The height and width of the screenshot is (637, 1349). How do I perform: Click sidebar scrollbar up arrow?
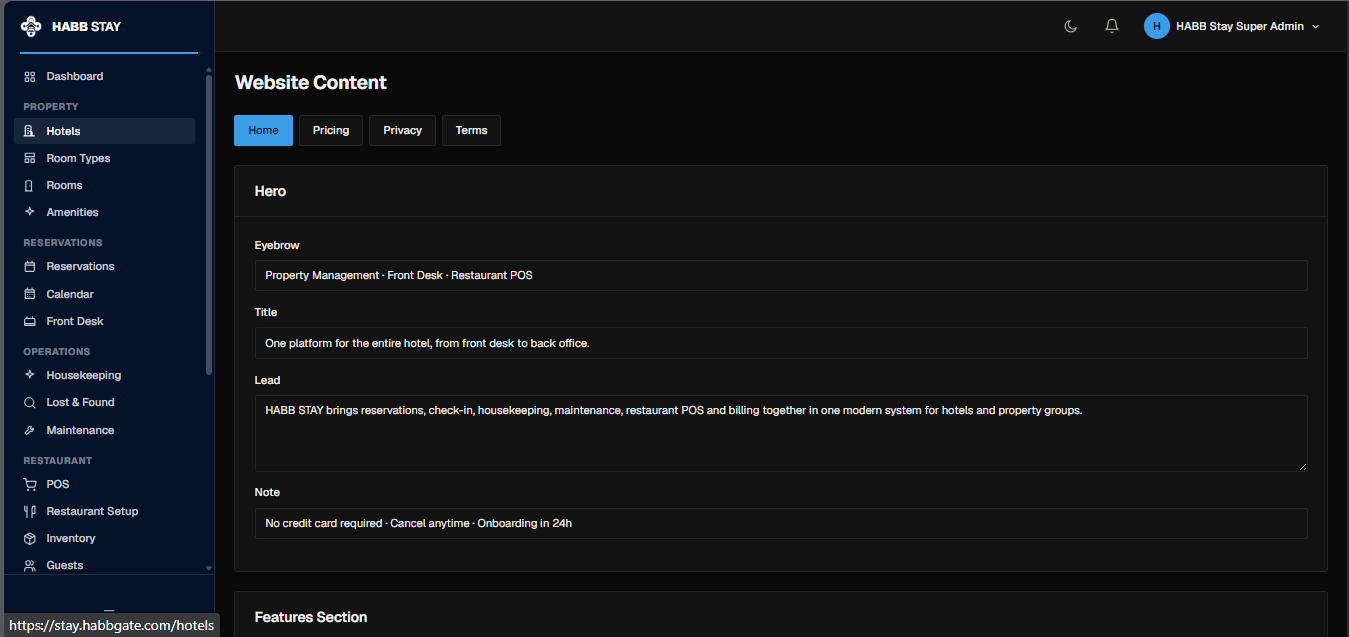[209, 70]
